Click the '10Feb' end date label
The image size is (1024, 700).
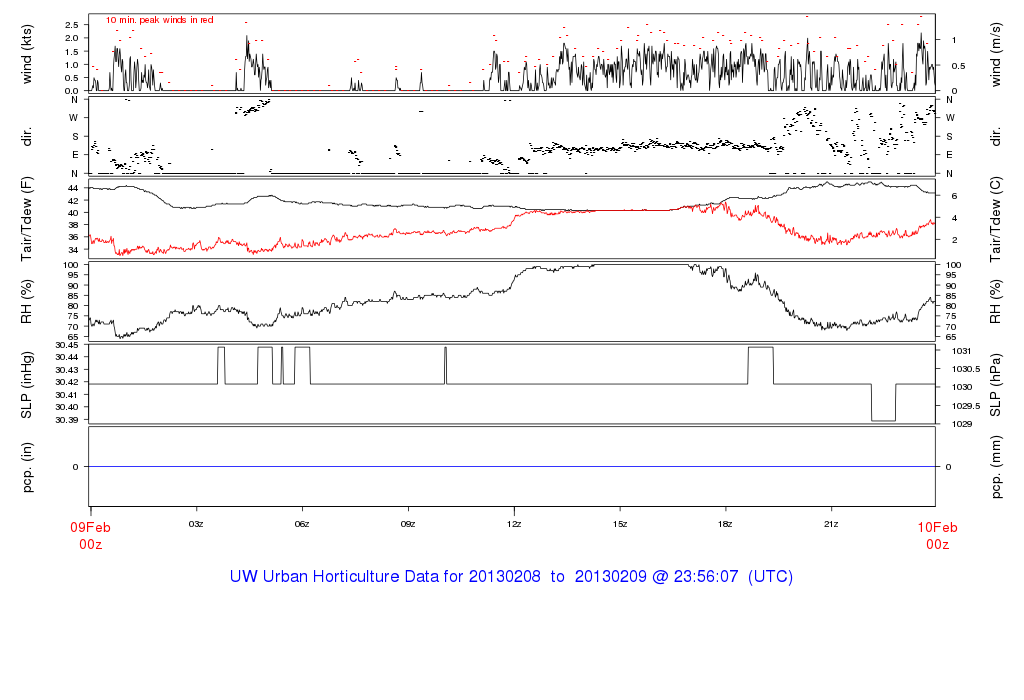tap(937, 528)
